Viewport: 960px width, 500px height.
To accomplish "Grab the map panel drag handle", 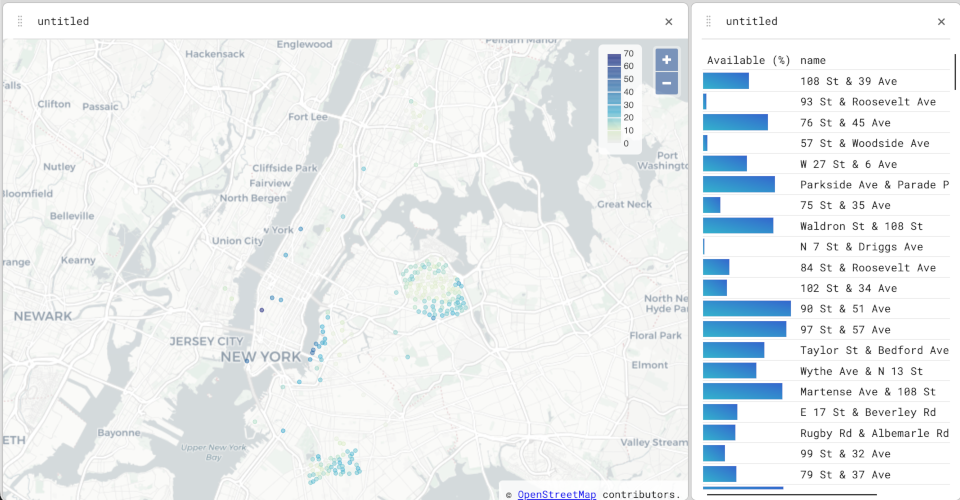I will pos(20,21).
